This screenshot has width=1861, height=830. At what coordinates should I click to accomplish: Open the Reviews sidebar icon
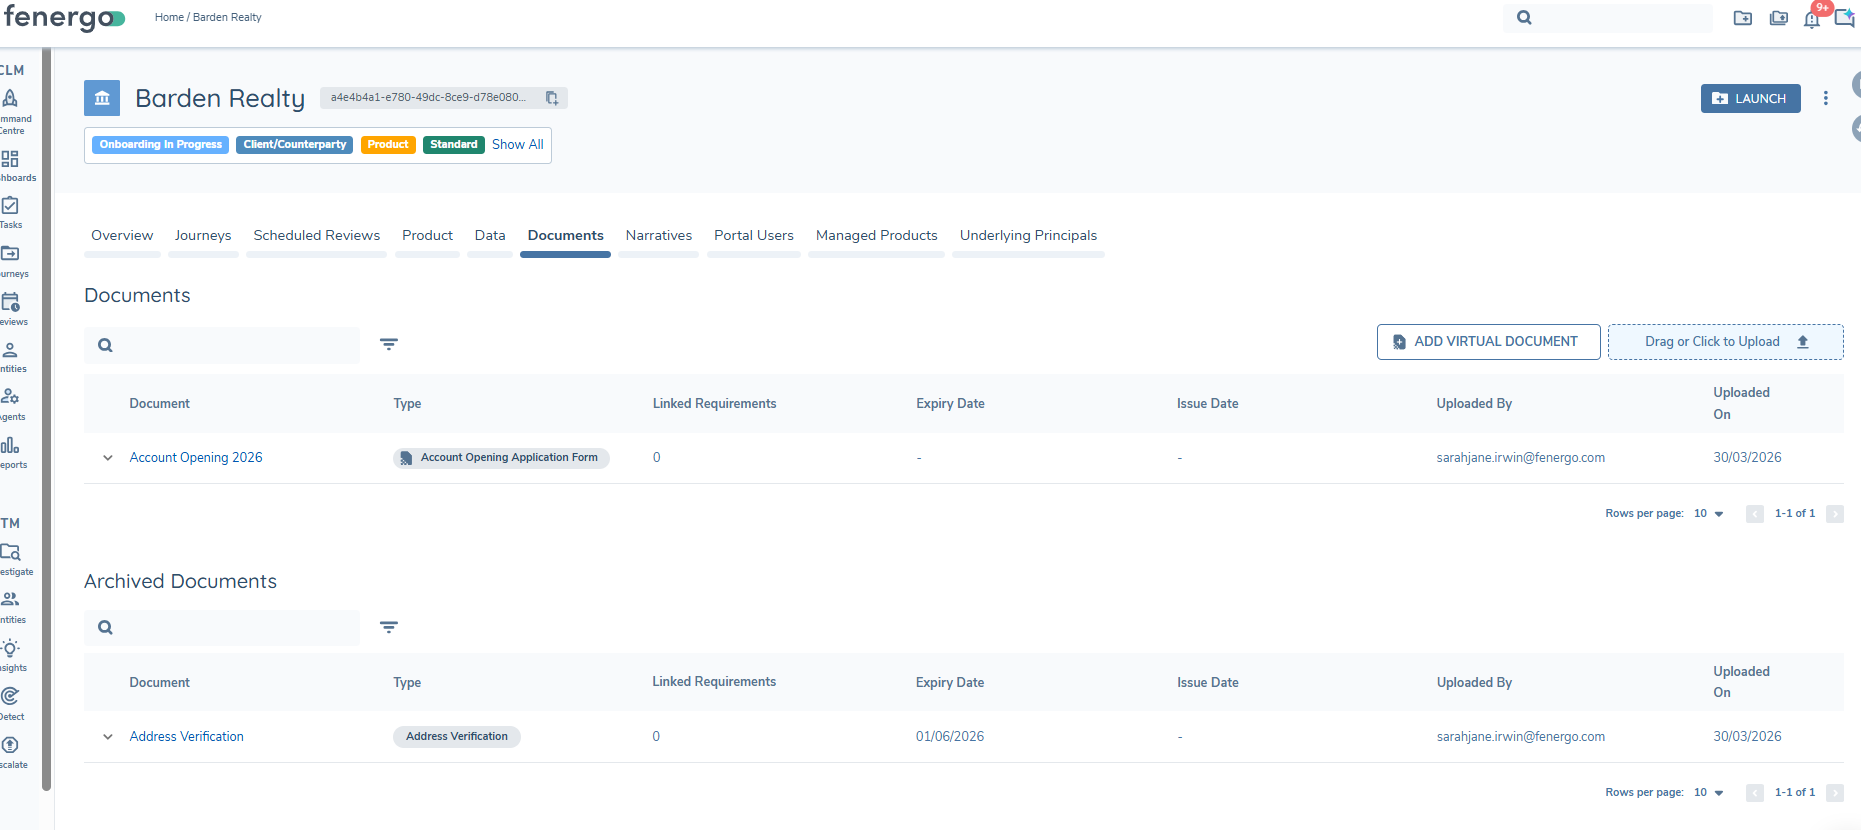pyautogui.click(x=10, y=302)
